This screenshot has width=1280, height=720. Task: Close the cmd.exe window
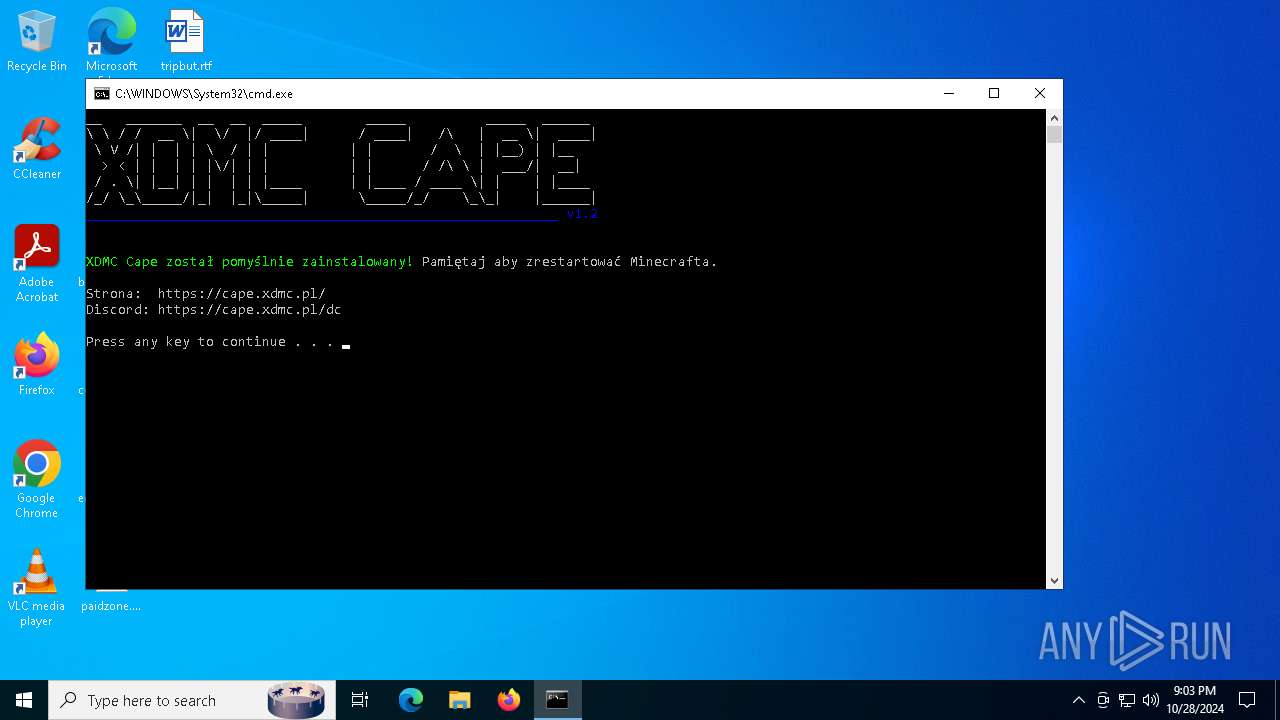(x=1040, y=94)
